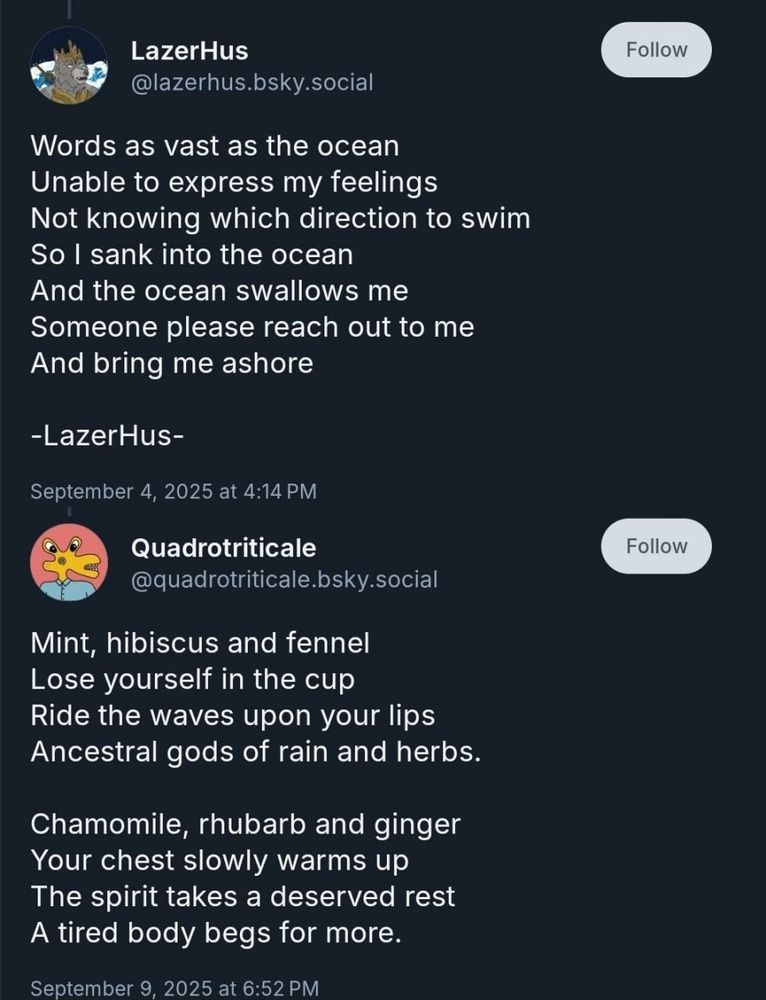Follow the LazerHus account
Viewport: 766px width, 1000px height.
tap(656, 50)
